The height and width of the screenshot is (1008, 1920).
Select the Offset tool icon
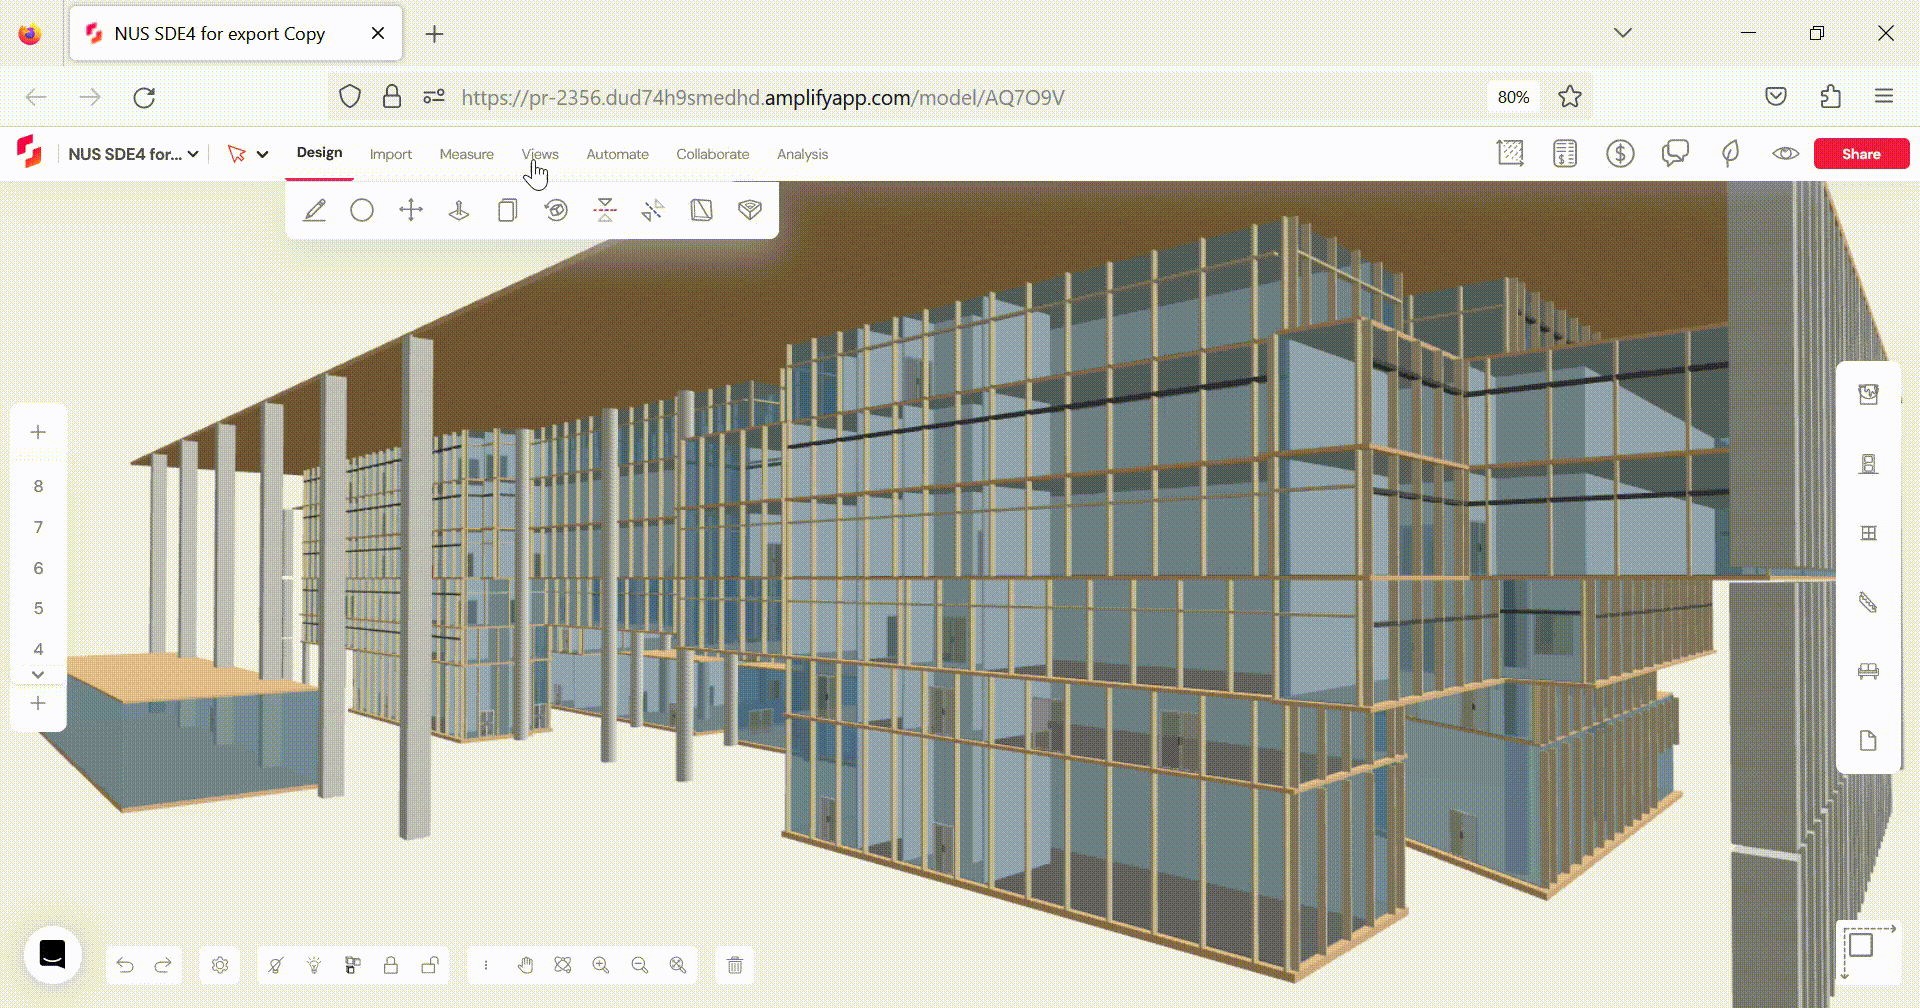click(750, 210)
